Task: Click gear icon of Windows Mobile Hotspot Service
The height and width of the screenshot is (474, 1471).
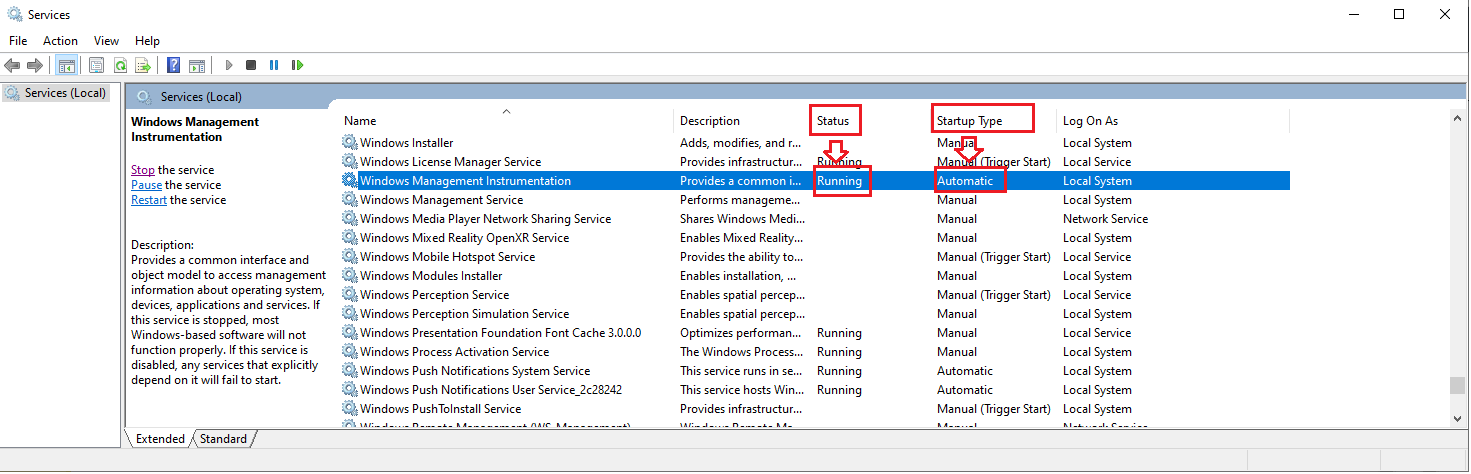Action: tap(349, 257)
